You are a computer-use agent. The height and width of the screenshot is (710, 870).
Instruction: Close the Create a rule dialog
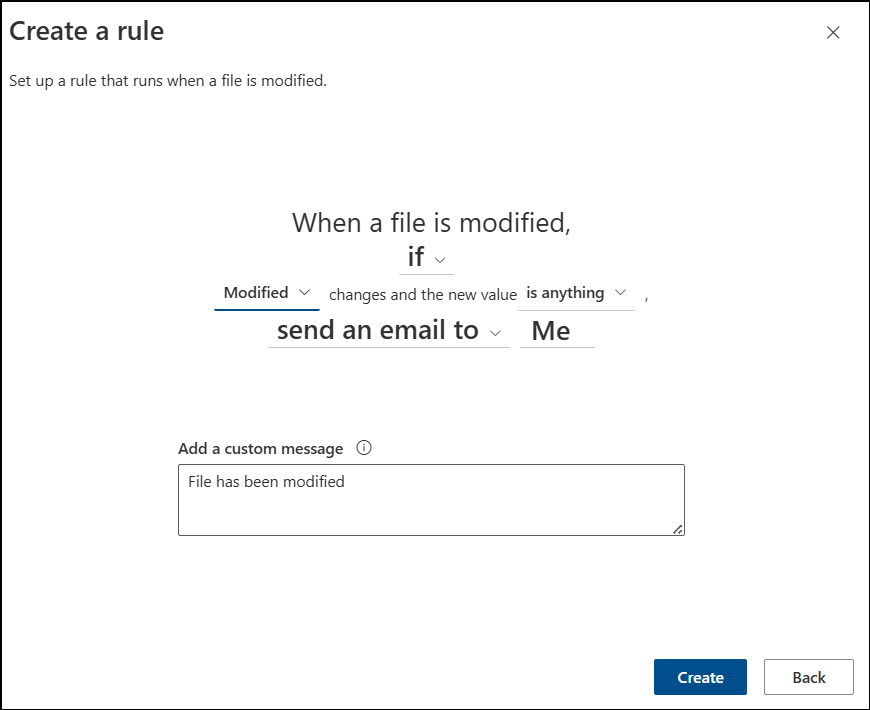pyautogui.click(x=833, y=33)
